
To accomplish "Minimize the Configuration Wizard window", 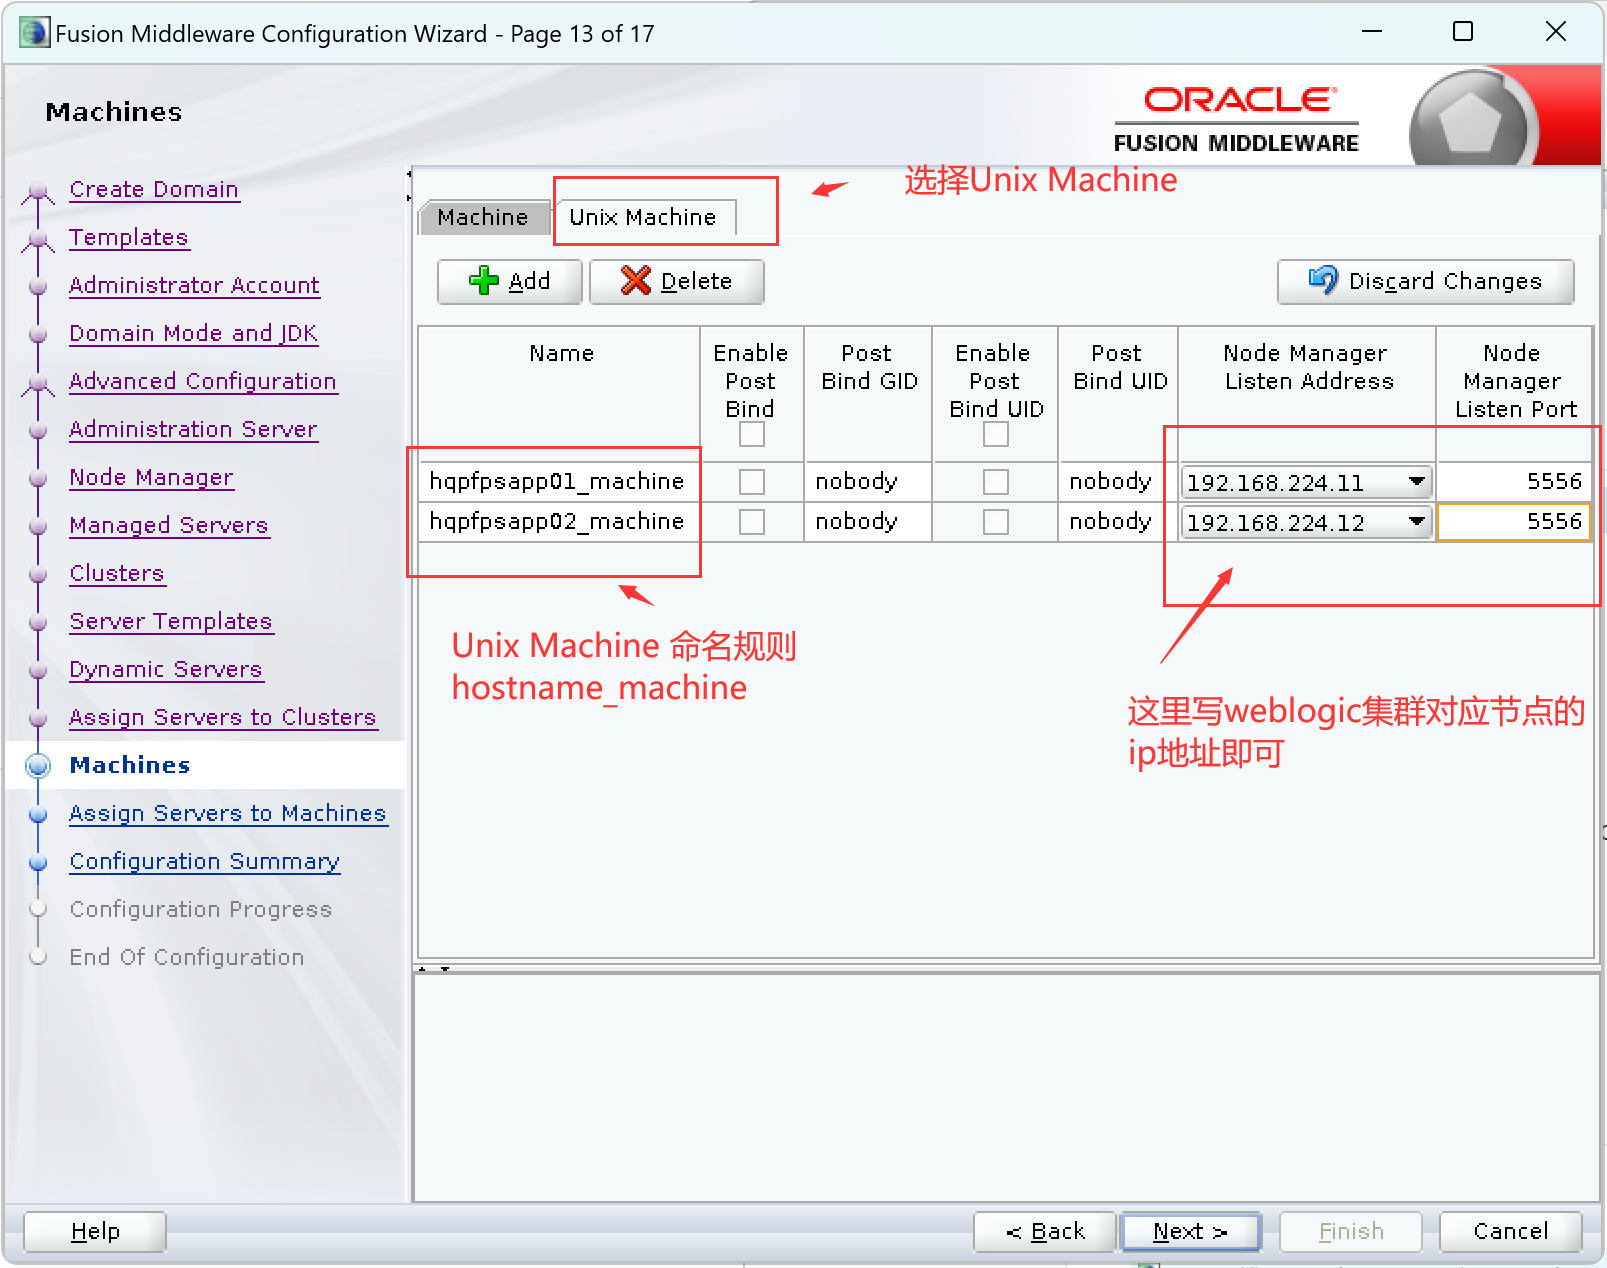I will [x=1372, y=32].
